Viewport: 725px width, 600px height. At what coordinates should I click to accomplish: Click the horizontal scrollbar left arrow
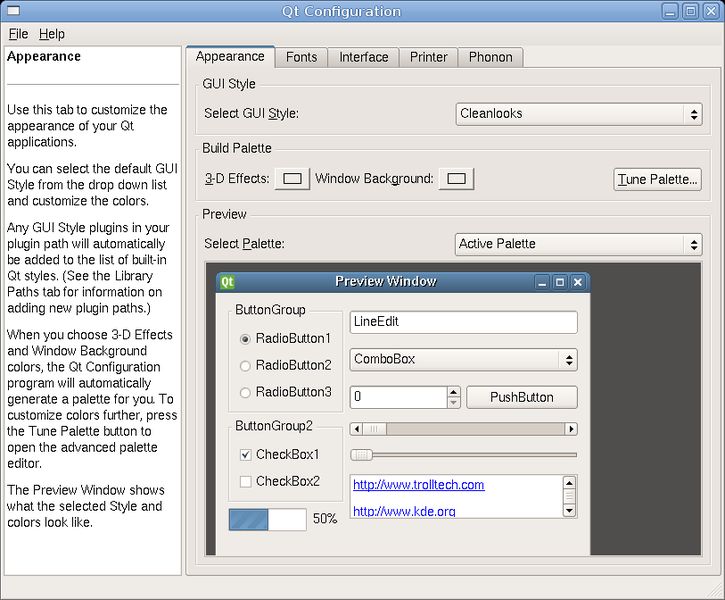(x=356, y=429)
